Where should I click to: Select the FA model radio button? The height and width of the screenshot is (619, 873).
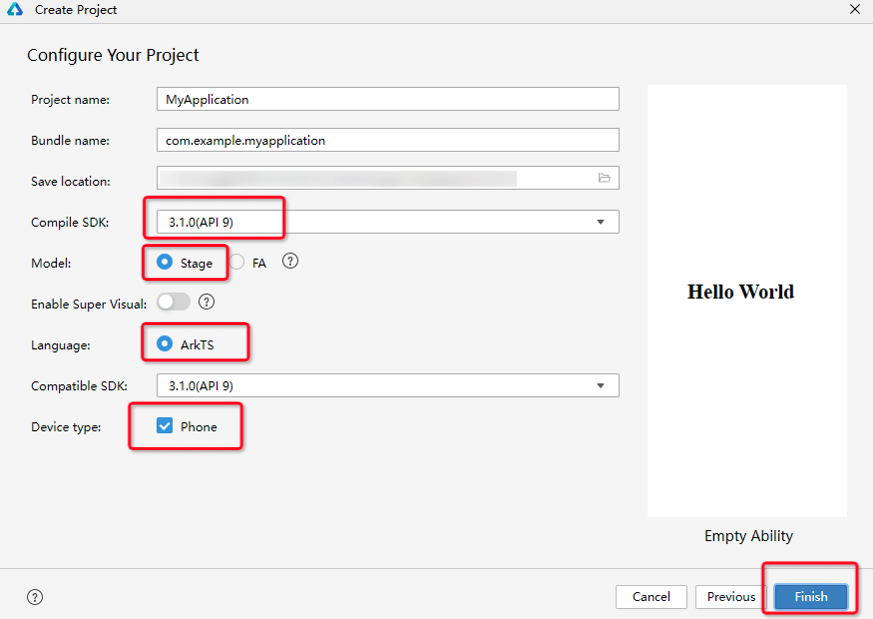pos(237,262)
